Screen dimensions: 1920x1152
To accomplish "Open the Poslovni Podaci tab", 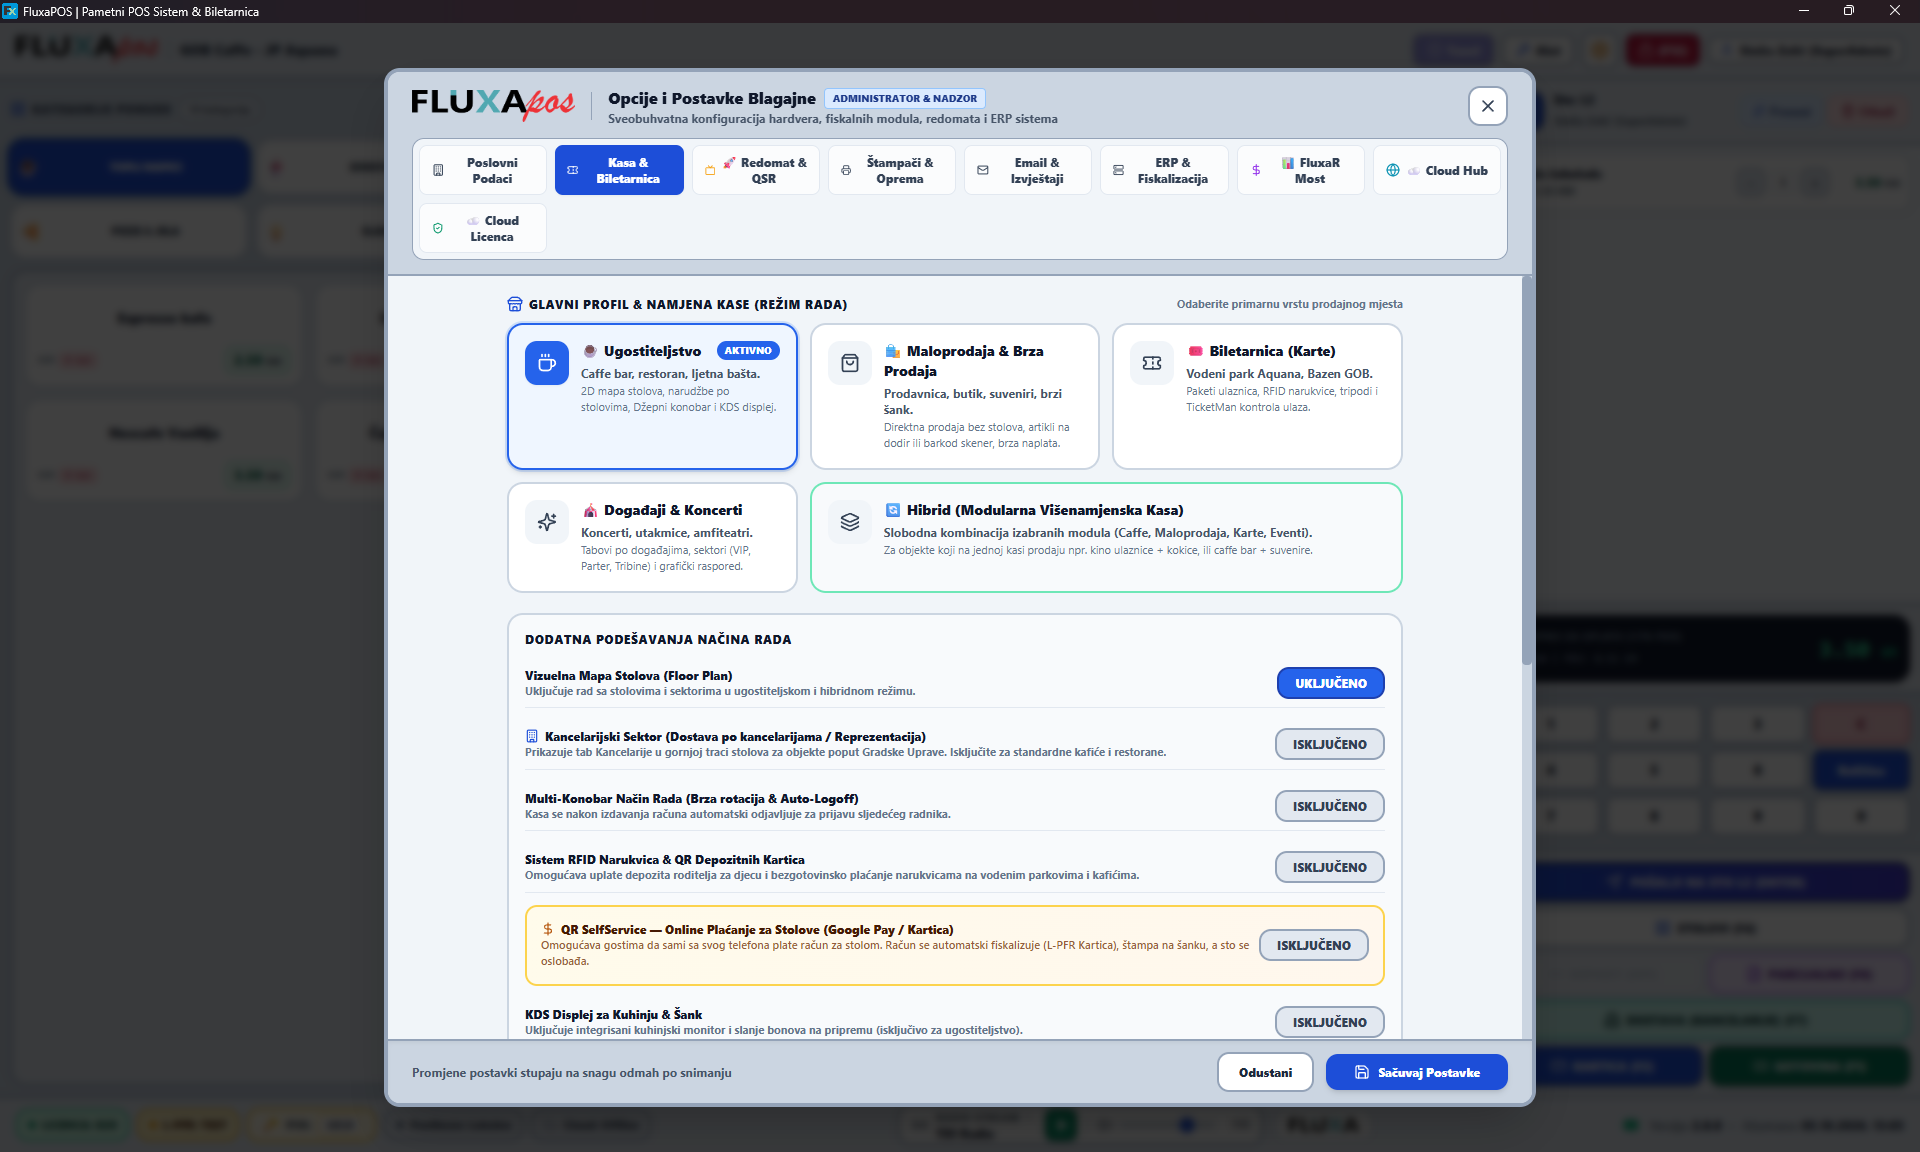I will (483, 170).
